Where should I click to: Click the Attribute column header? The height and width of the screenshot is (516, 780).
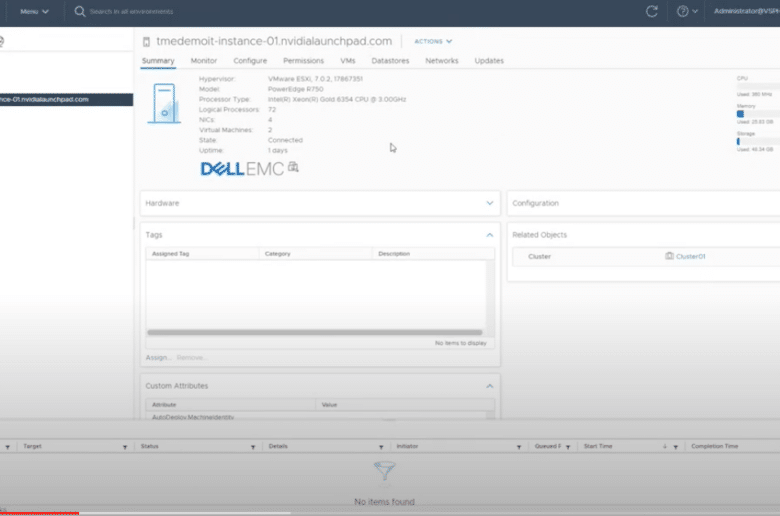[230, 405]
